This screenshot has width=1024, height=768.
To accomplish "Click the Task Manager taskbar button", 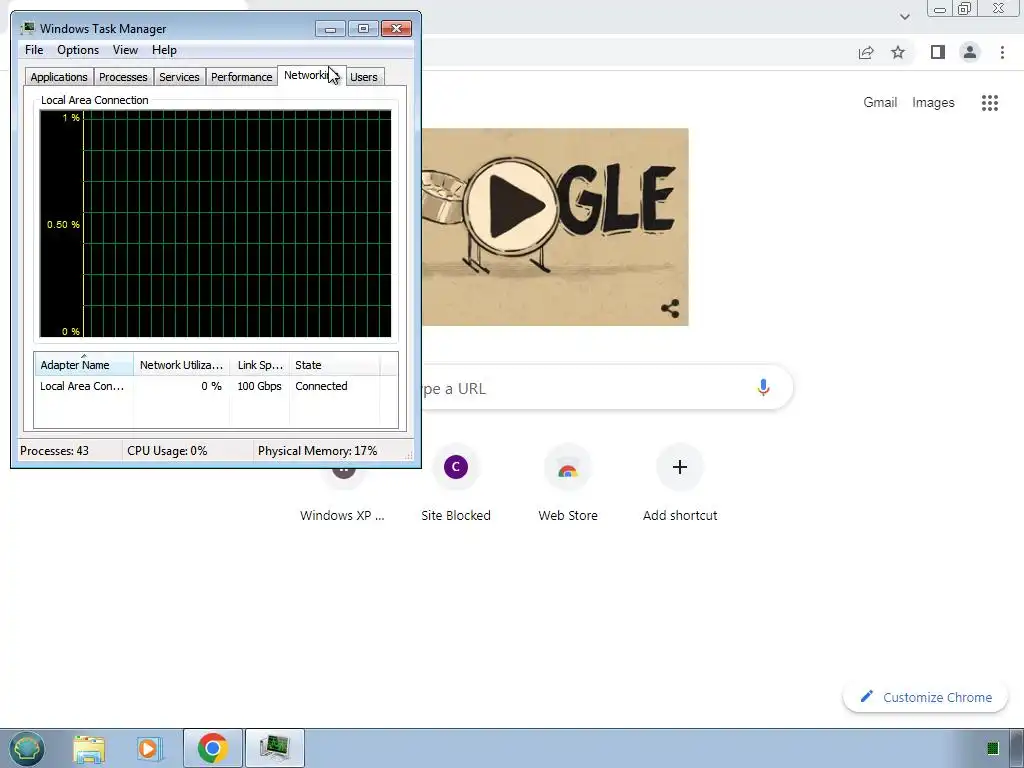I will coord(274,748).
